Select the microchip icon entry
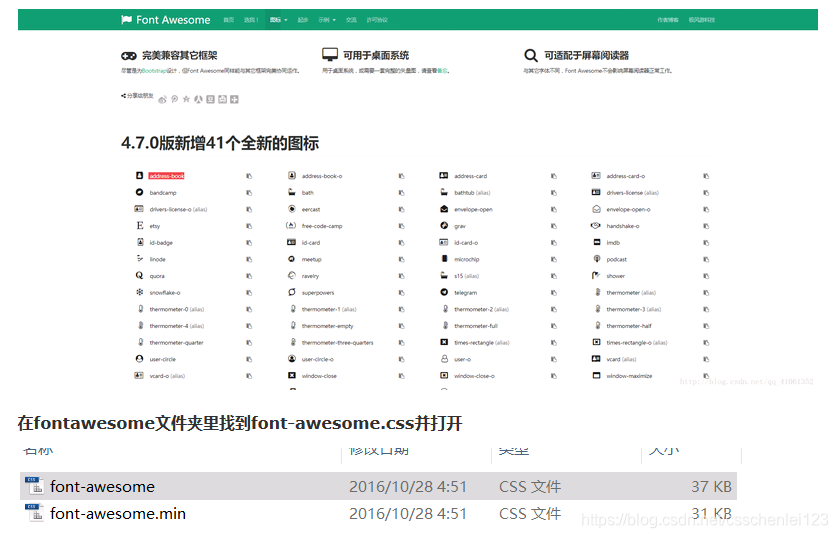Image resolution: width=838 pixels, height=538 pixels. [x=460, y=259]
